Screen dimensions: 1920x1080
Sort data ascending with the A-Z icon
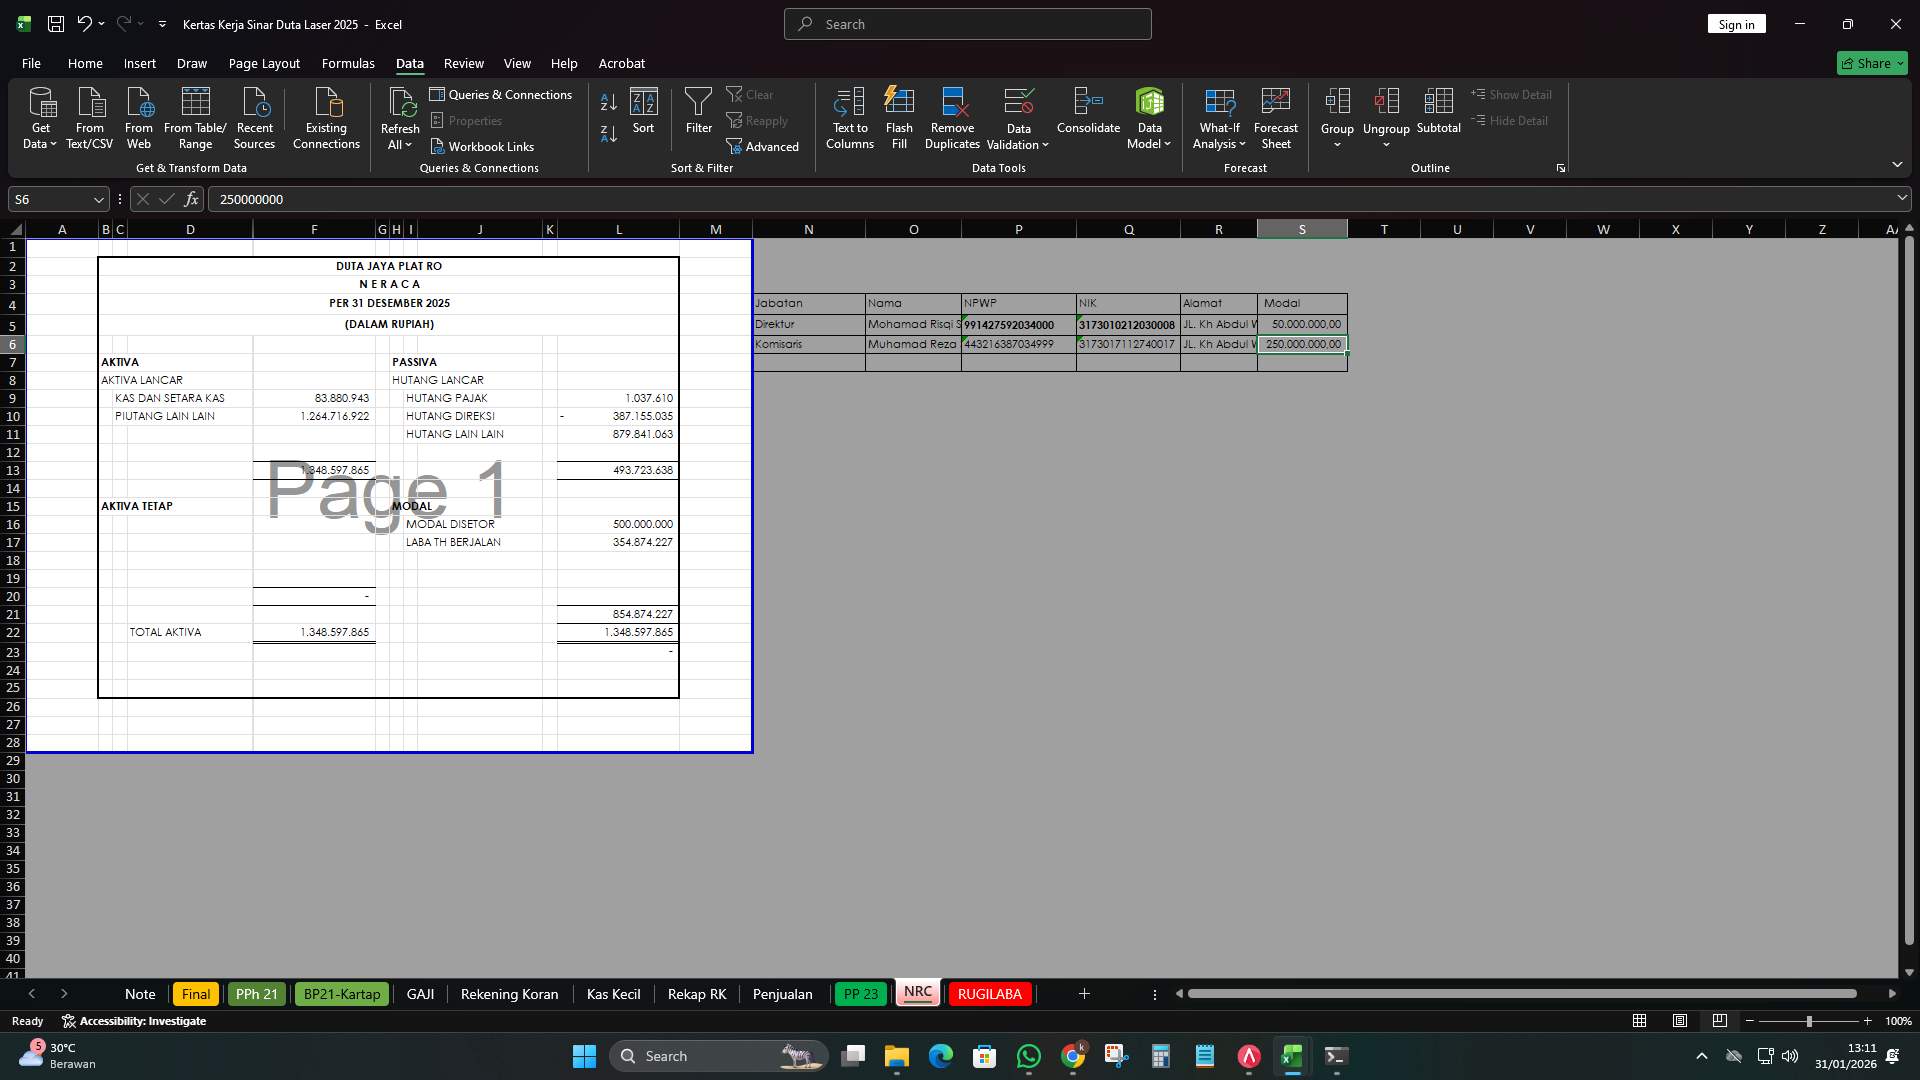[607, 101]
